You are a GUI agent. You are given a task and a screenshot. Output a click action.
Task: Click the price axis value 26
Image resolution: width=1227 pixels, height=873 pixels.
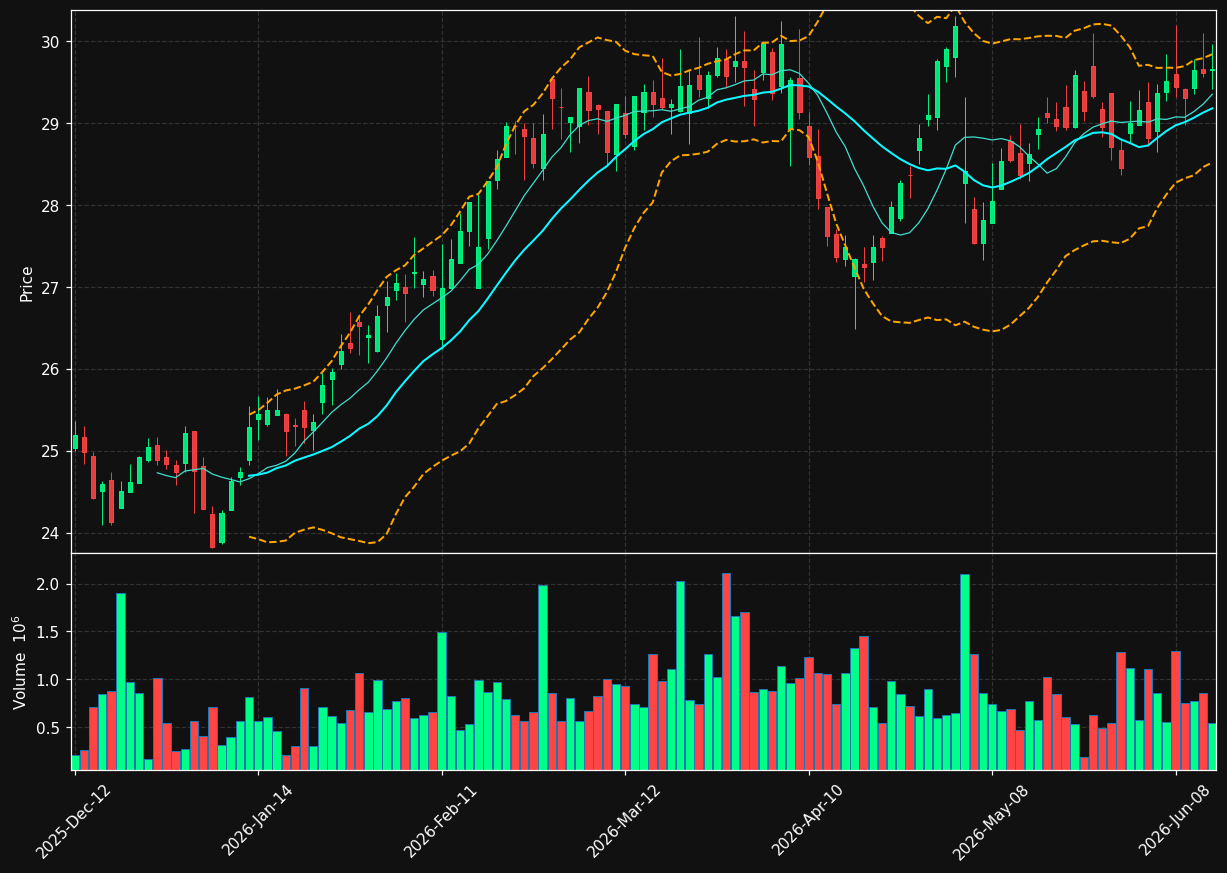[x=51, y=370]
